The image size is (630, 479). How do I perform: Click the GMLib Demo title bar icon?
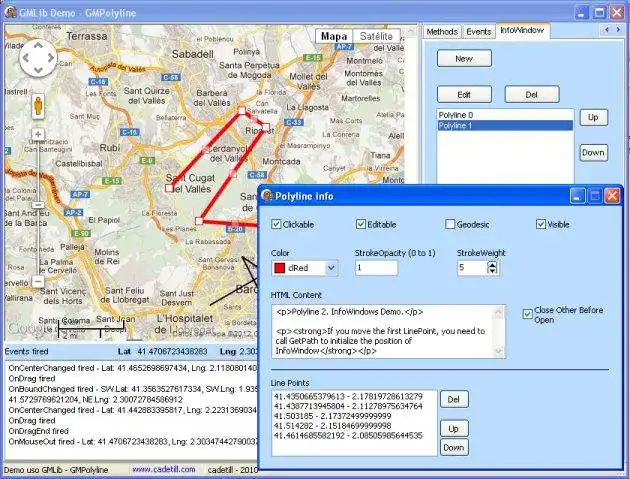(10, 12)
